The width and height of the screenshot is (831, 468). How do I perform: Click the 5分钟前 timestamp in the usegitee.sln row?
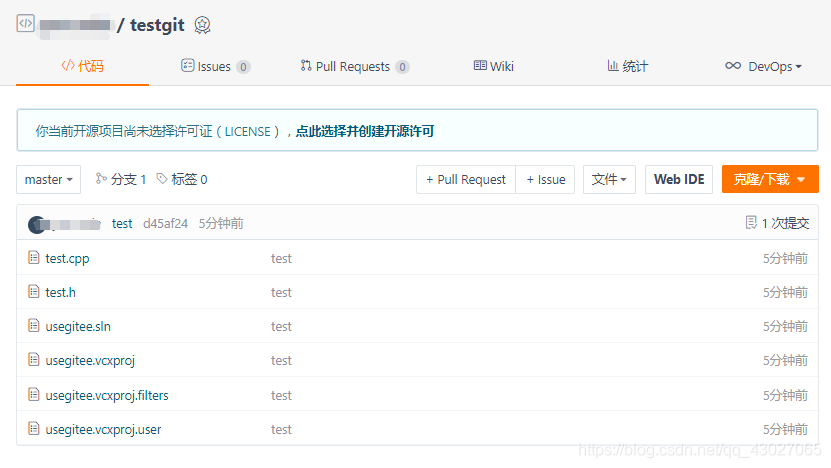point(785,326)
